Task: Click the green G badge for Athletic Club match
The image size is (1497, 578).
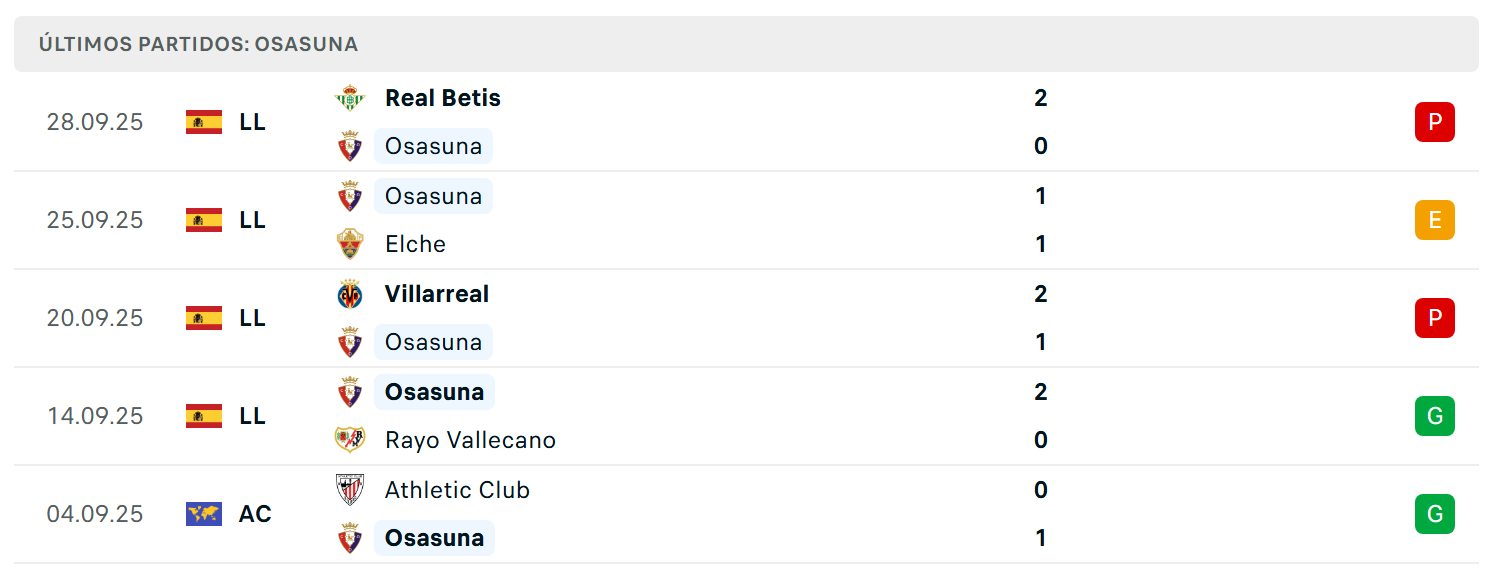Action: point(1435,514)
